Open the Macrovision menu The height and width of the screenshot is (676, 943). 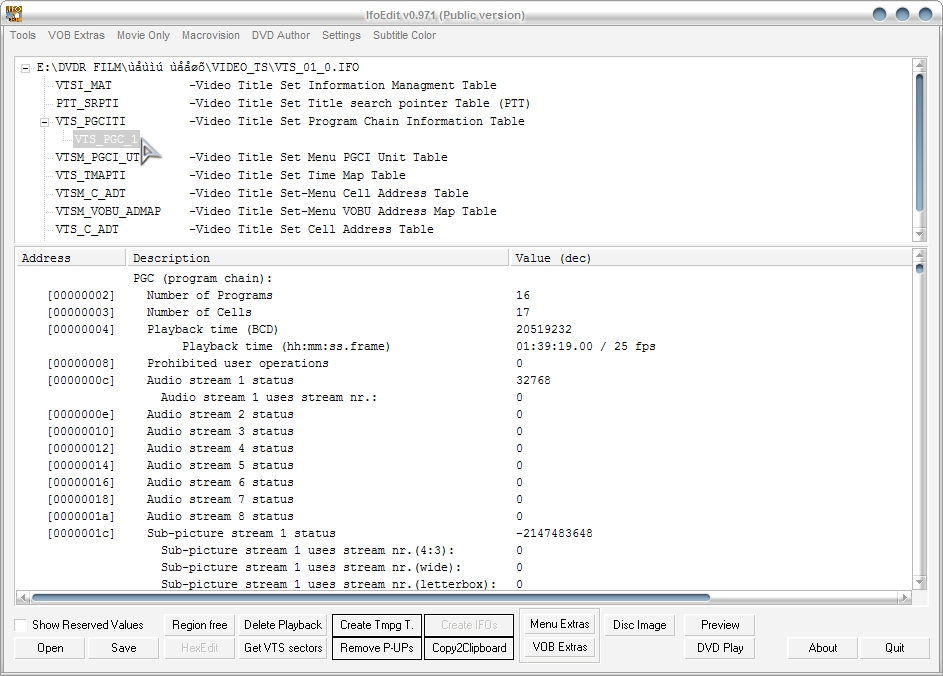pyautogui.click(x=210, y=35)
